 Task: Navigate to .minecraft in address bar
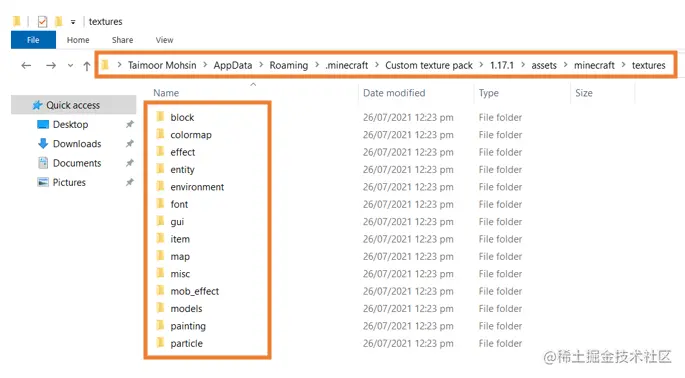(346, 65)
